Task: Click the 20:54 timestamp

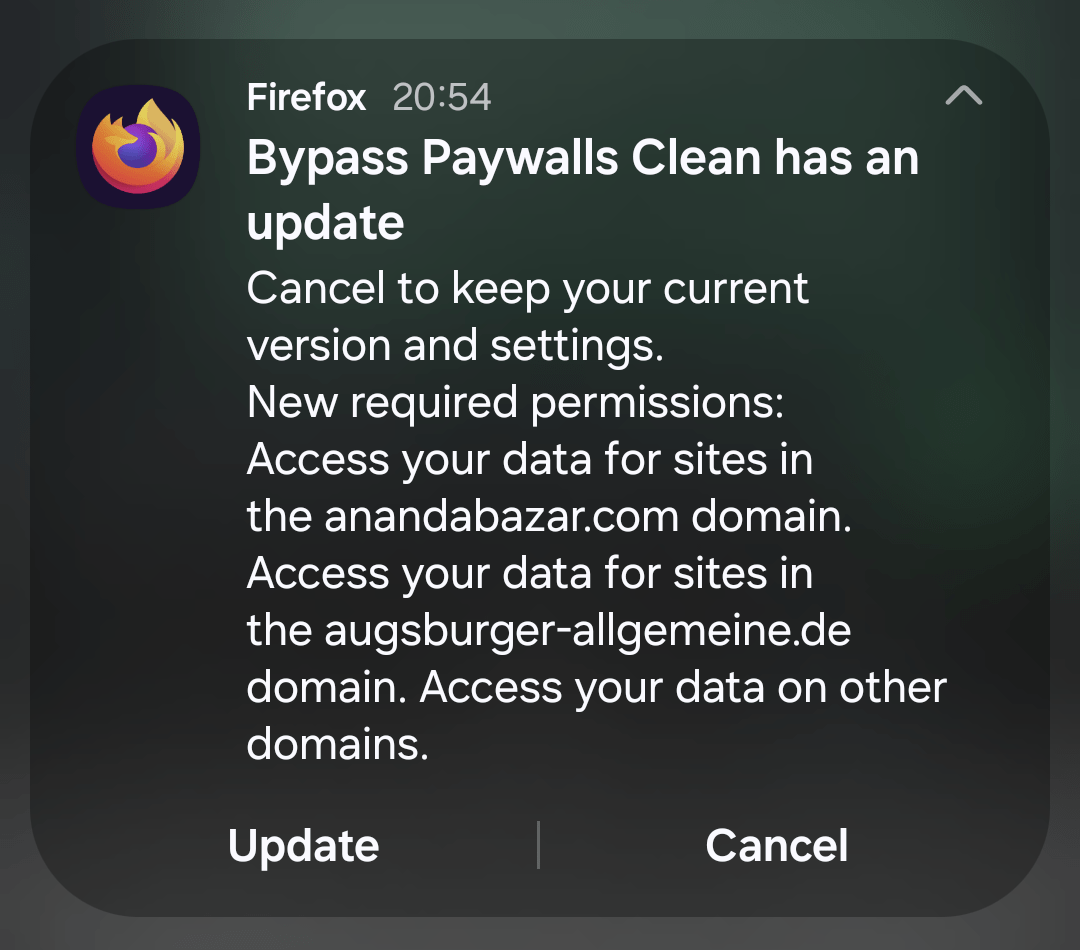Action: 442,97
